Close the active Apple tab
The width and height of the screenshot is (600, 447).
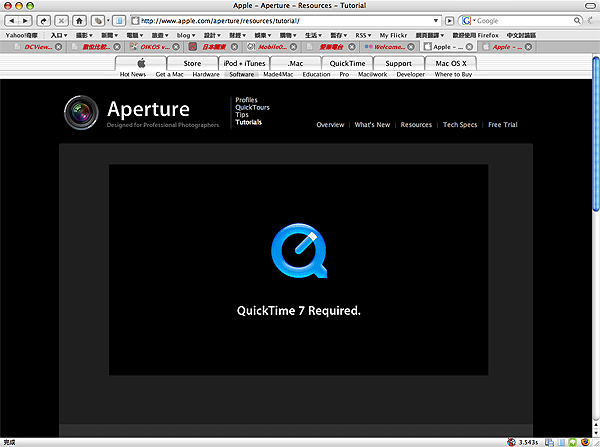coord(469,47)
